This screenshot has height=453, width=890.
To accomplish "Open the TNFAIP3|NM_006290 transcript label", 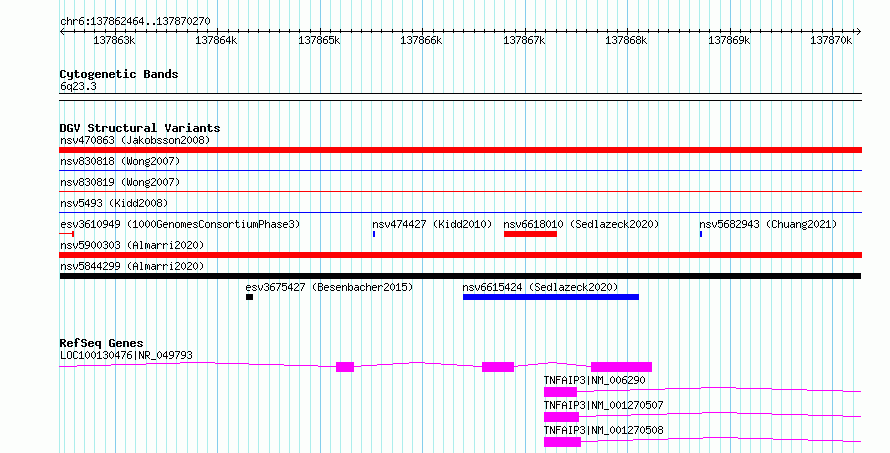I will [x=594, y=380].
